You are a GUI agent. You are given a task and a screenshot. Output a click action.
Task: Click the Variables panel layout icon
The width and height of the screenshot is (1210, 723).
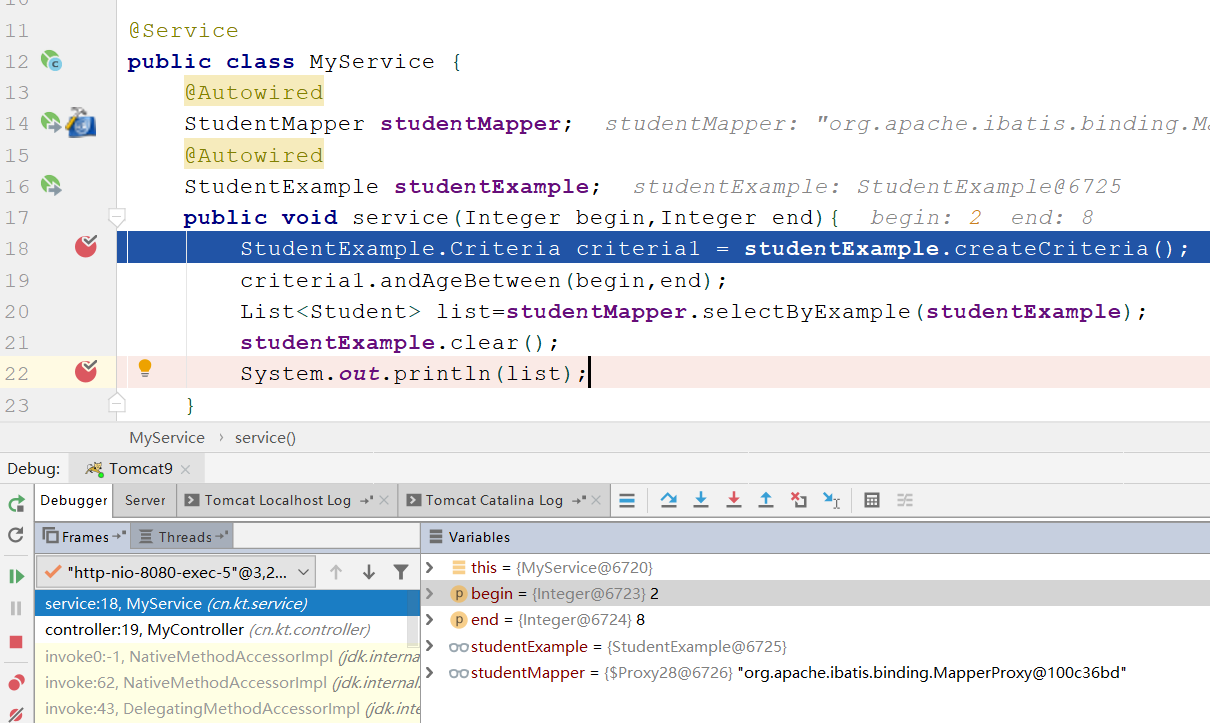tap(437, 537)
